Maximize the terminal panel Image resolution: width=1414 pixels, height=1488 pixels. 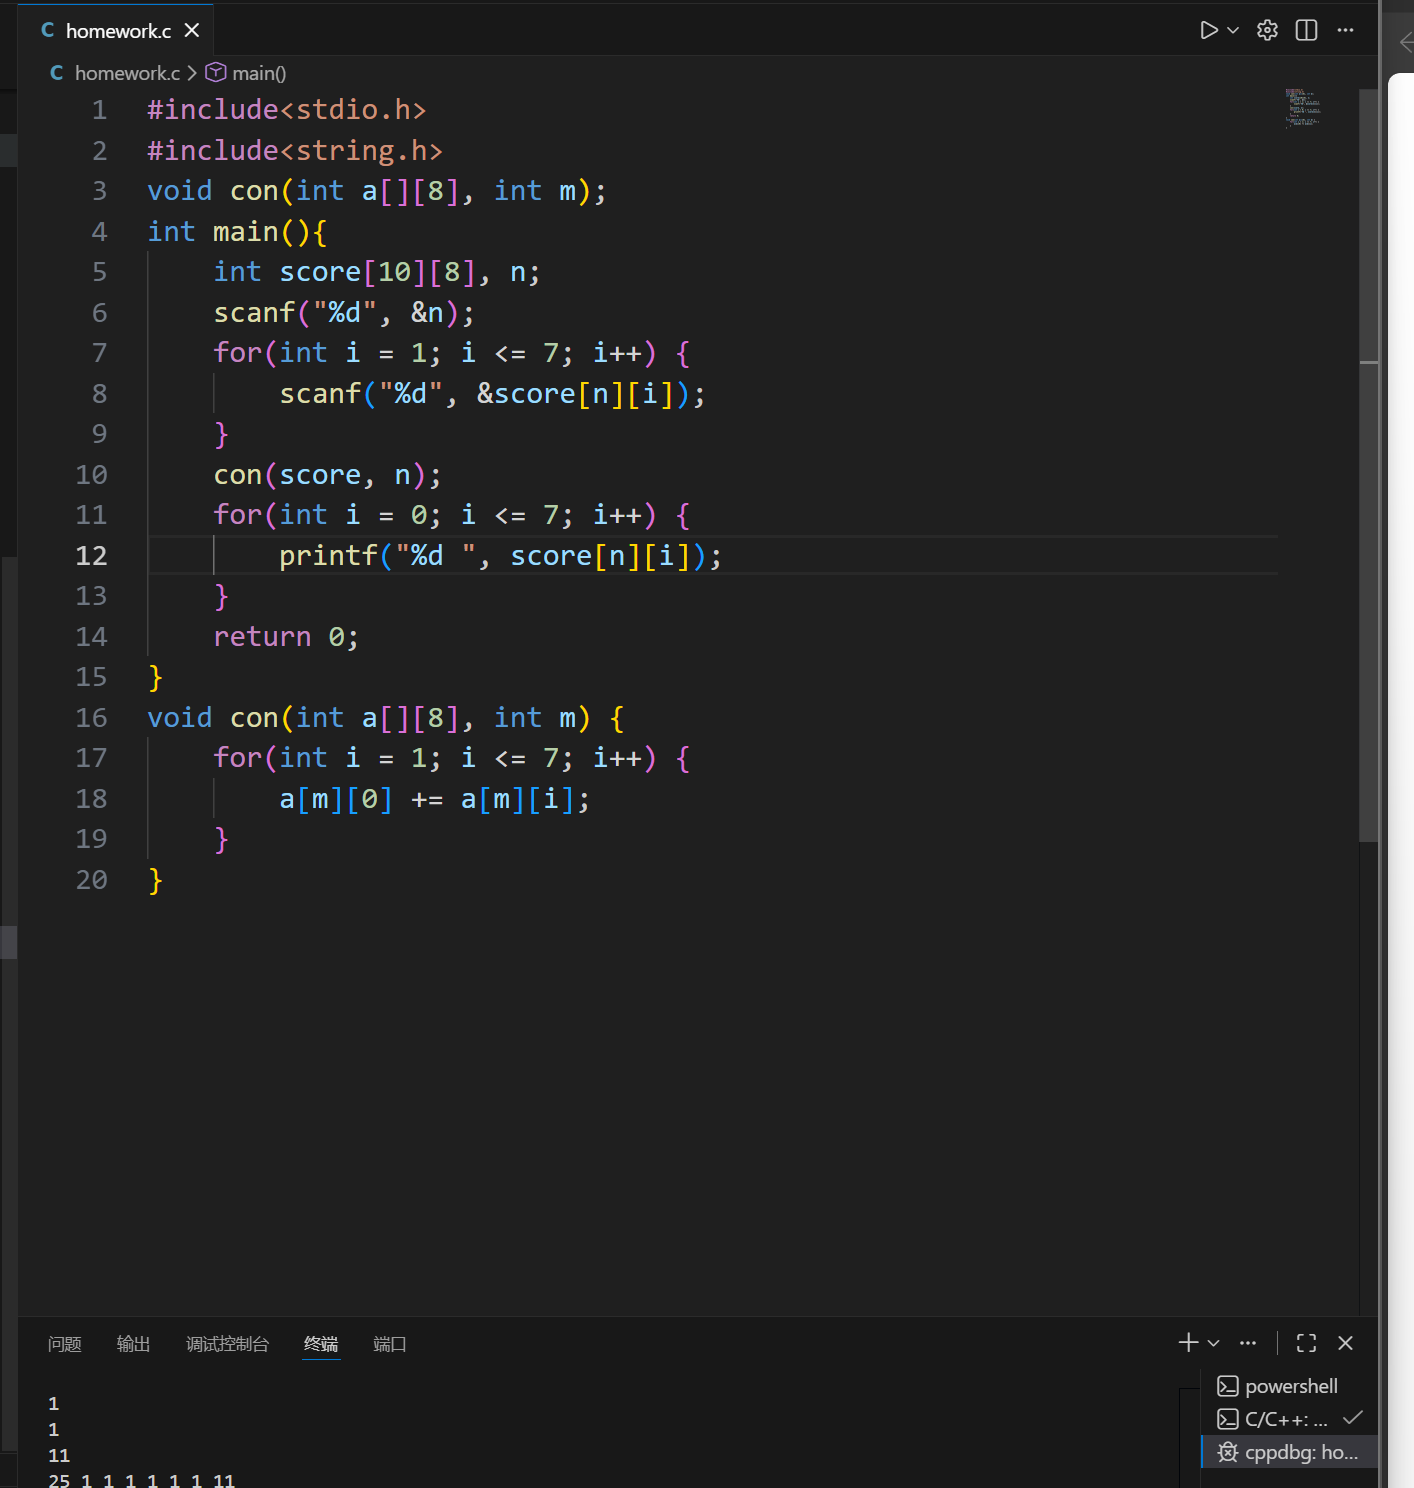[1306, 1343]
